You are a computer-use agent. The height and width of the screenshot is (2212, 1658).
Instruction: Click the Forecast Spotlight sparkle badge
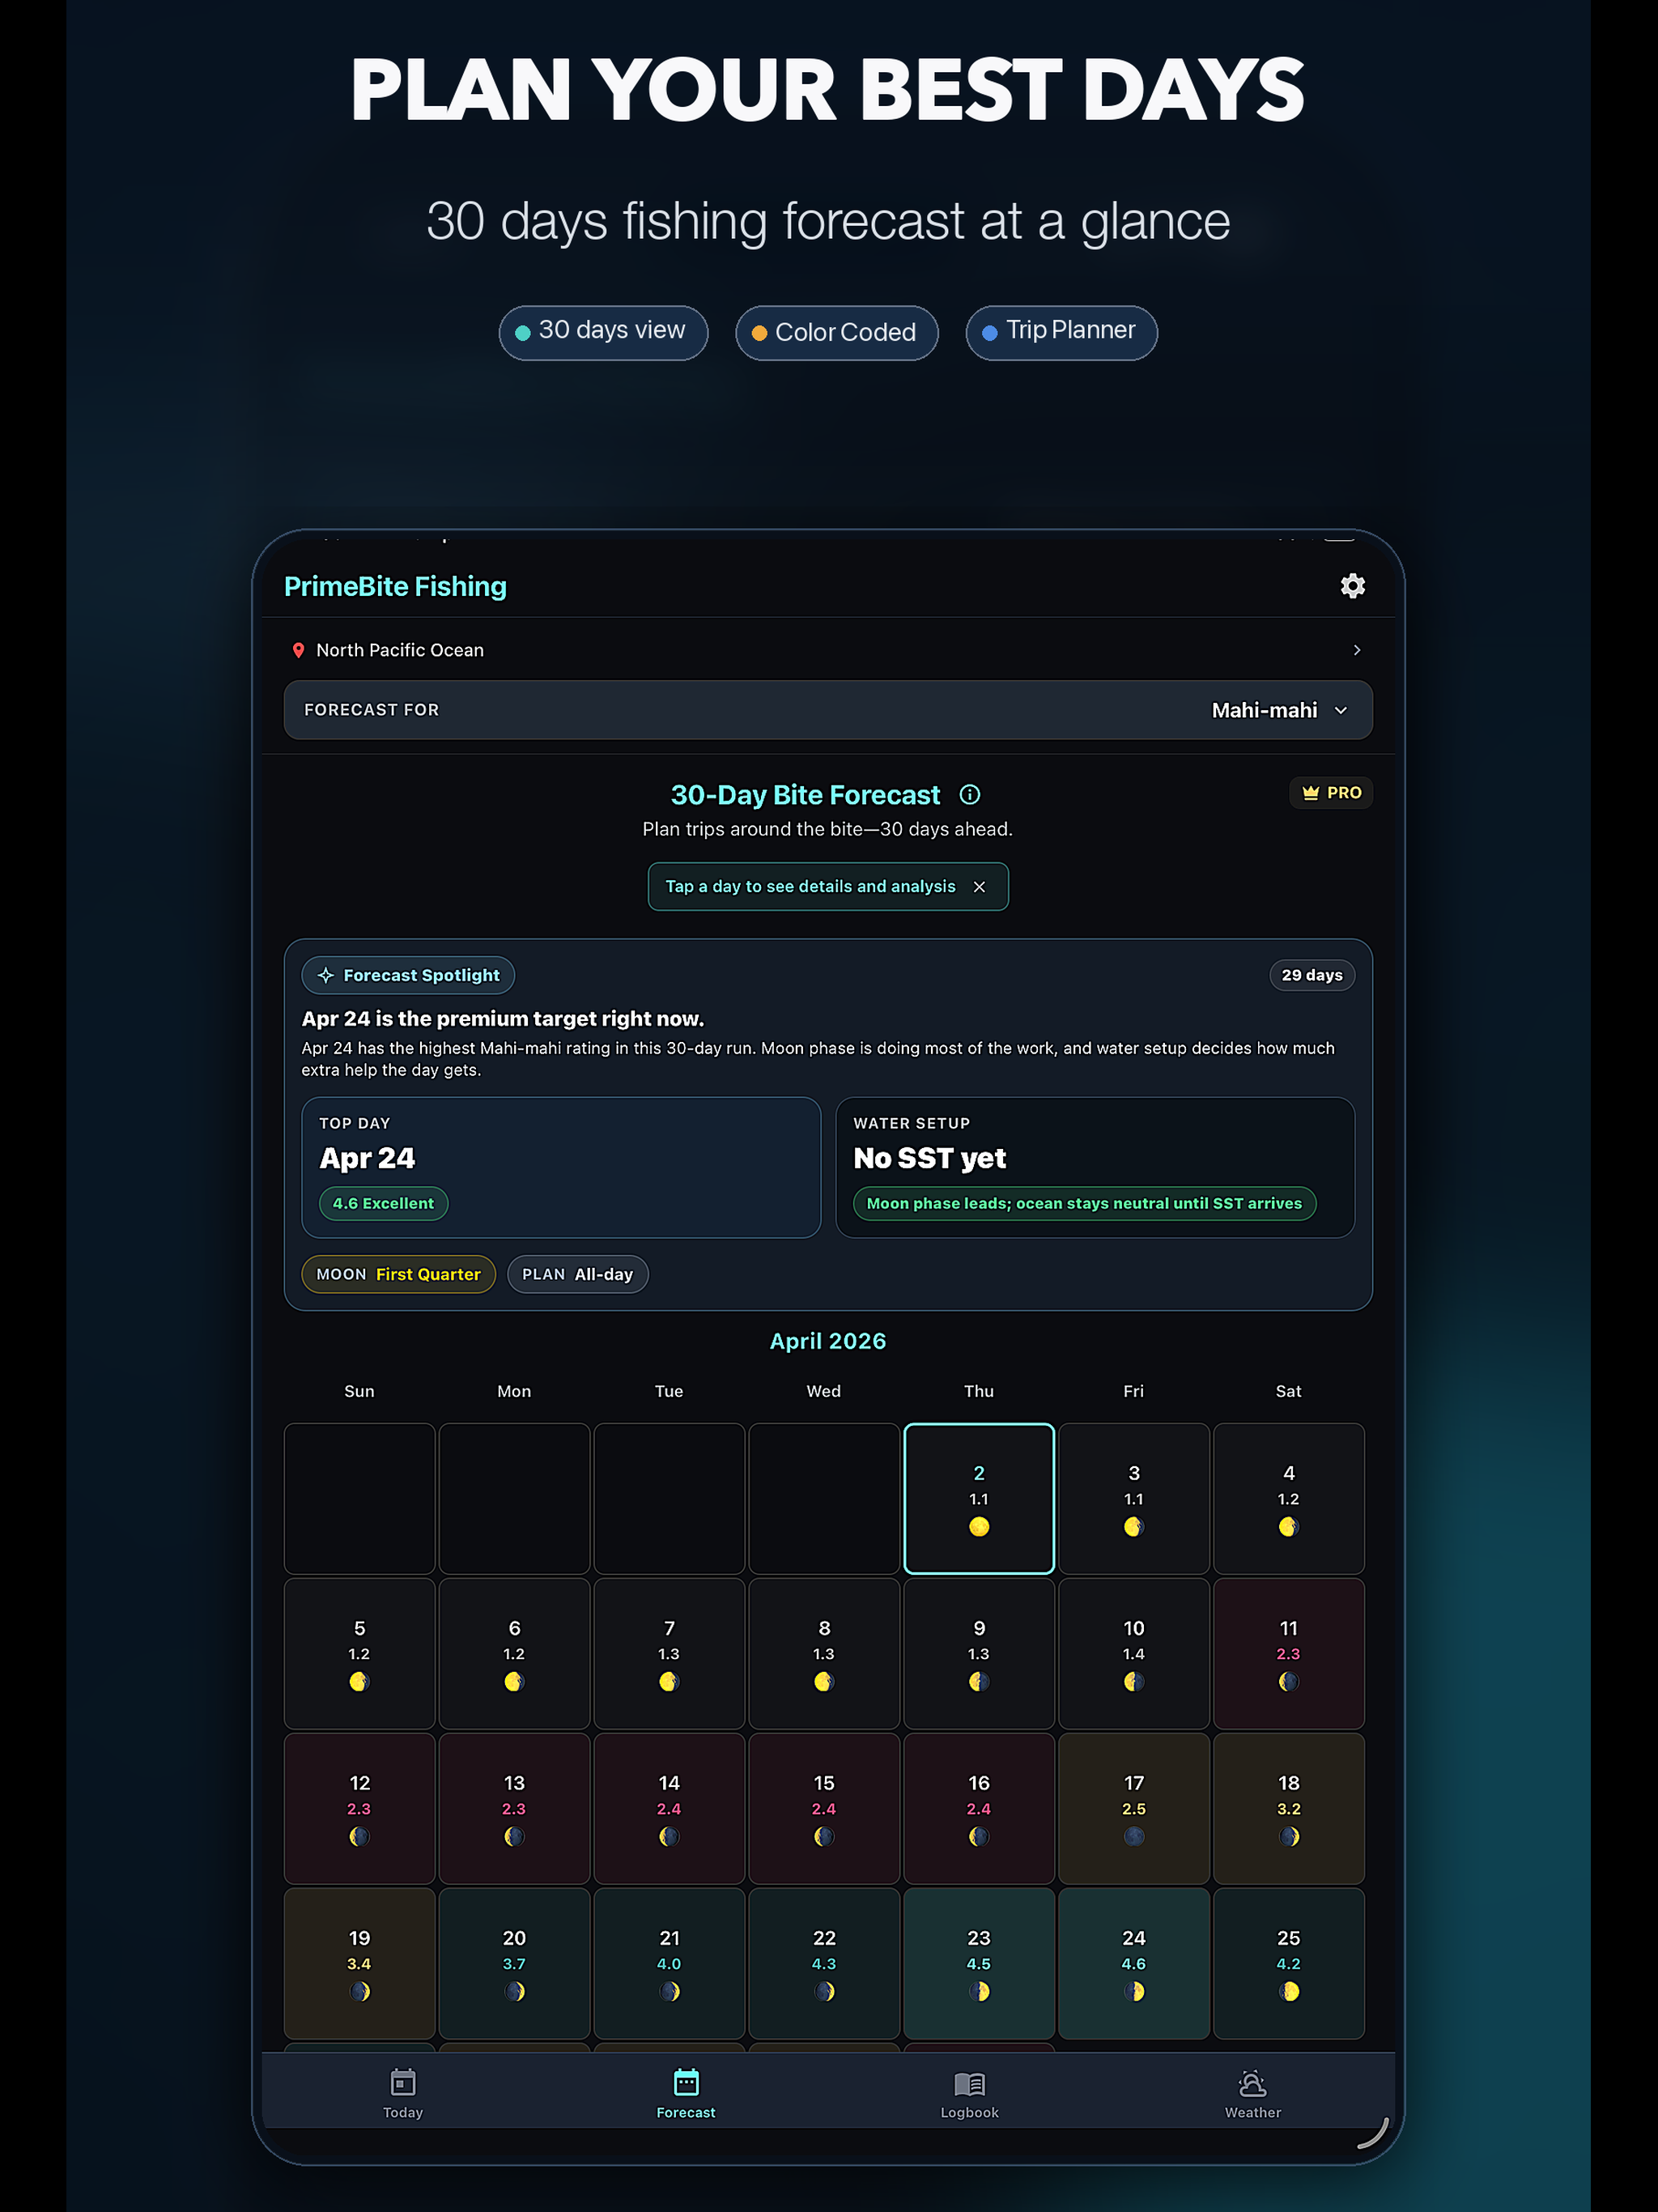[x=408, y=975]
